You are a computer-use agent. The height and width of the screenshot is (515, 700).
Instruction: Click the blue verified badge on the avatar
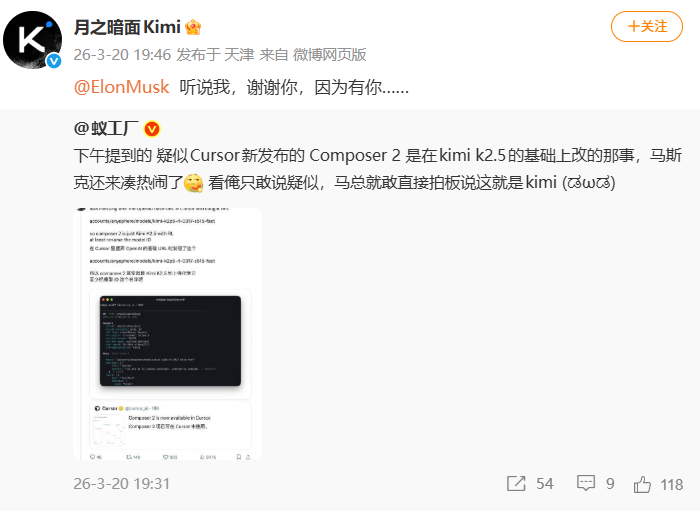click(54, 61)
